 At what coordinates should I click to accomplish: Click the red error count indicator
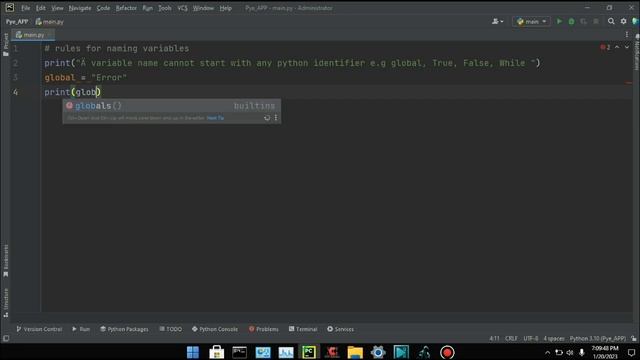[605, 47]
